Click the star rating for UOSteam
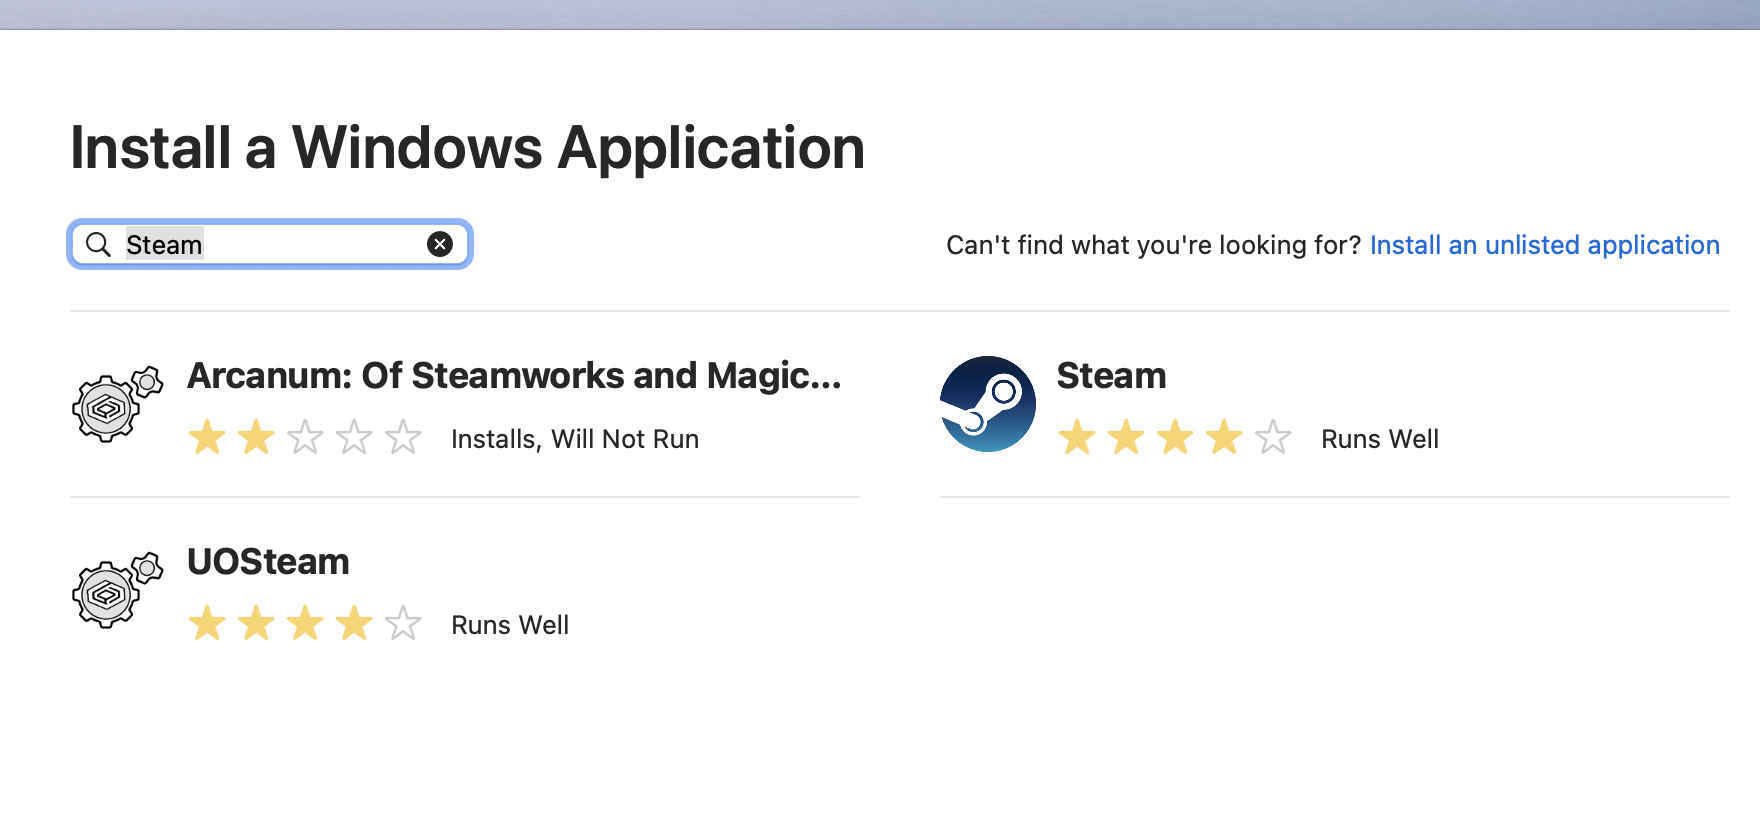This screenshot has width=1760, height=834. [x=305, y=624]
